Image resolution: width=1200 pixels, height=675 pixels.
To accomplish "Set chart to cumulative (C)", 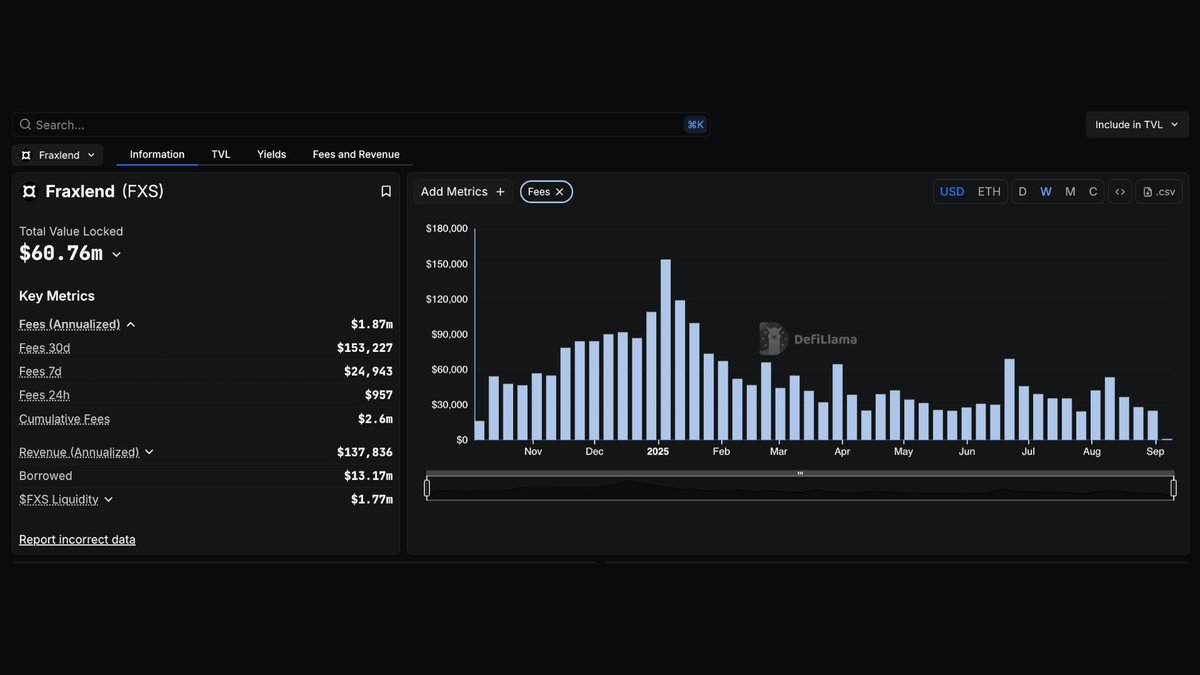I will (1093, 192).
